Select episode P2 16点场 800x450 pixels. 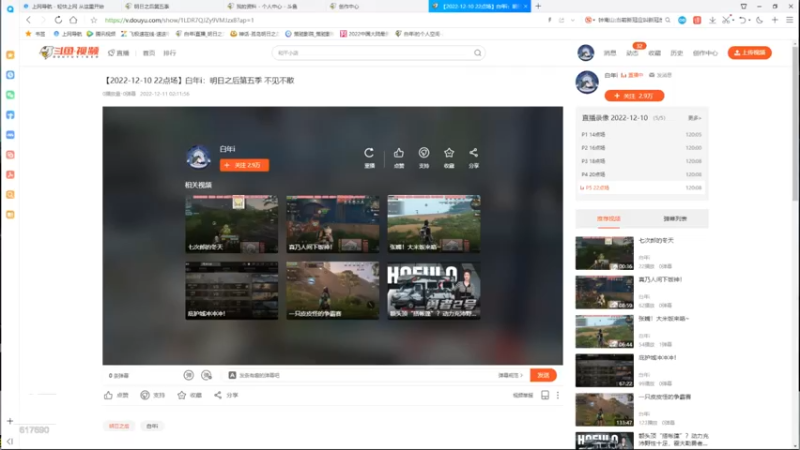(641, 148)
